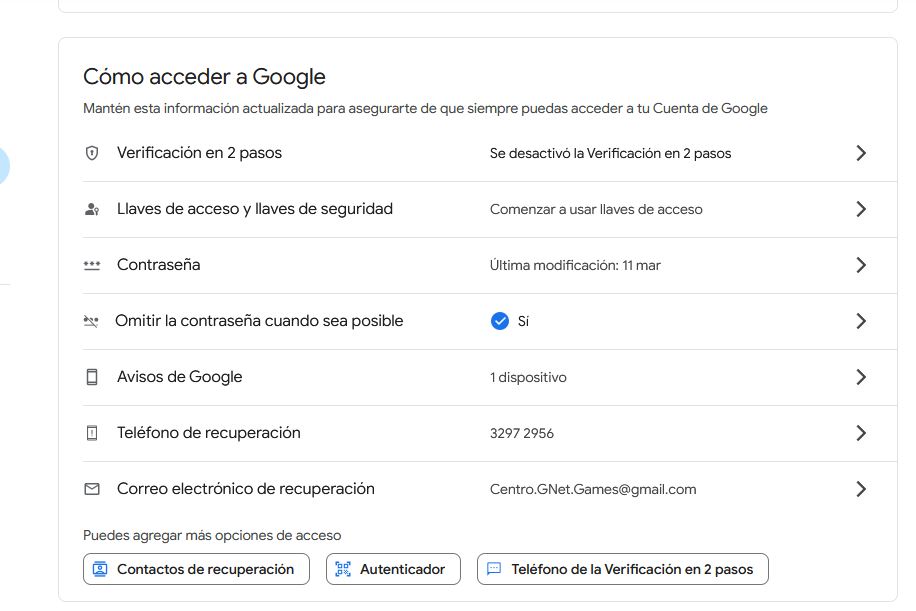Click the shield icon beside Verificación en 2 pasos
The height and width of the screenshot is (611, 916).
(x=92, y=153)
